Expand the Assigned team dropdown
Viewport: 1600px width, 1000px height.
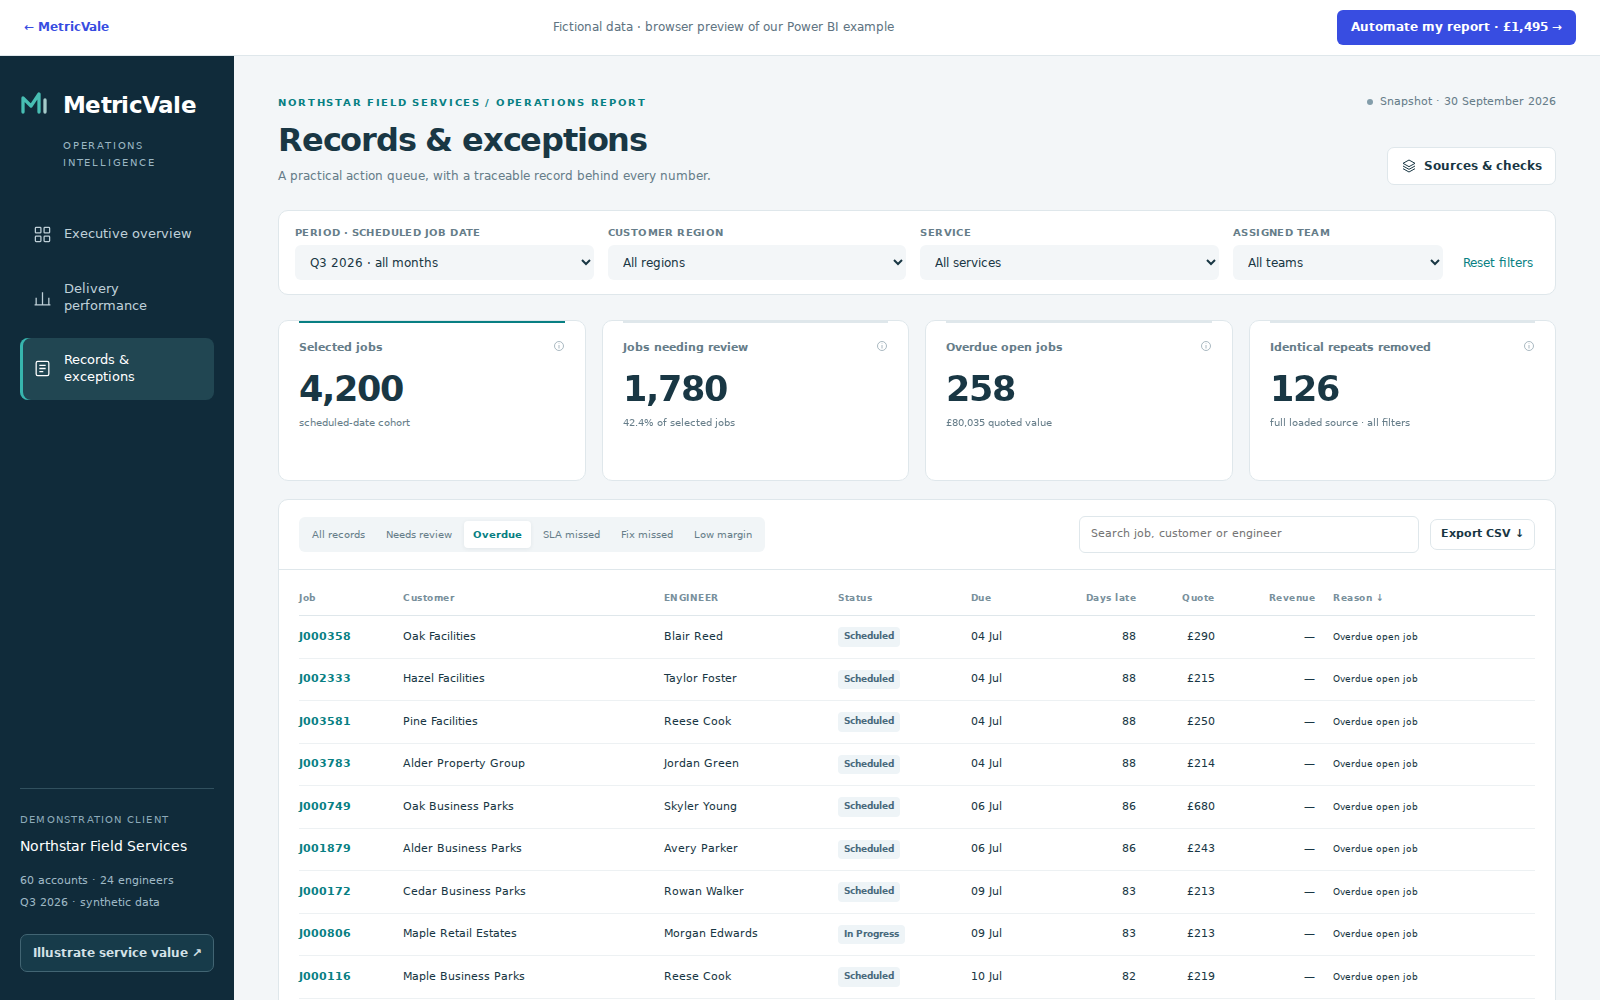pos(1338,263)
